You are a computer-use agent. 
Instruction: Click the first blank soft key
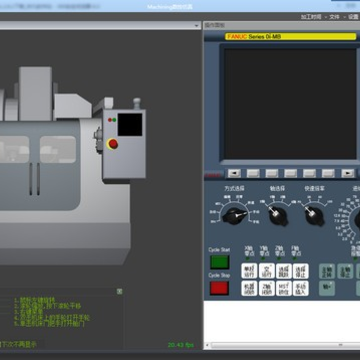point(253,173)
